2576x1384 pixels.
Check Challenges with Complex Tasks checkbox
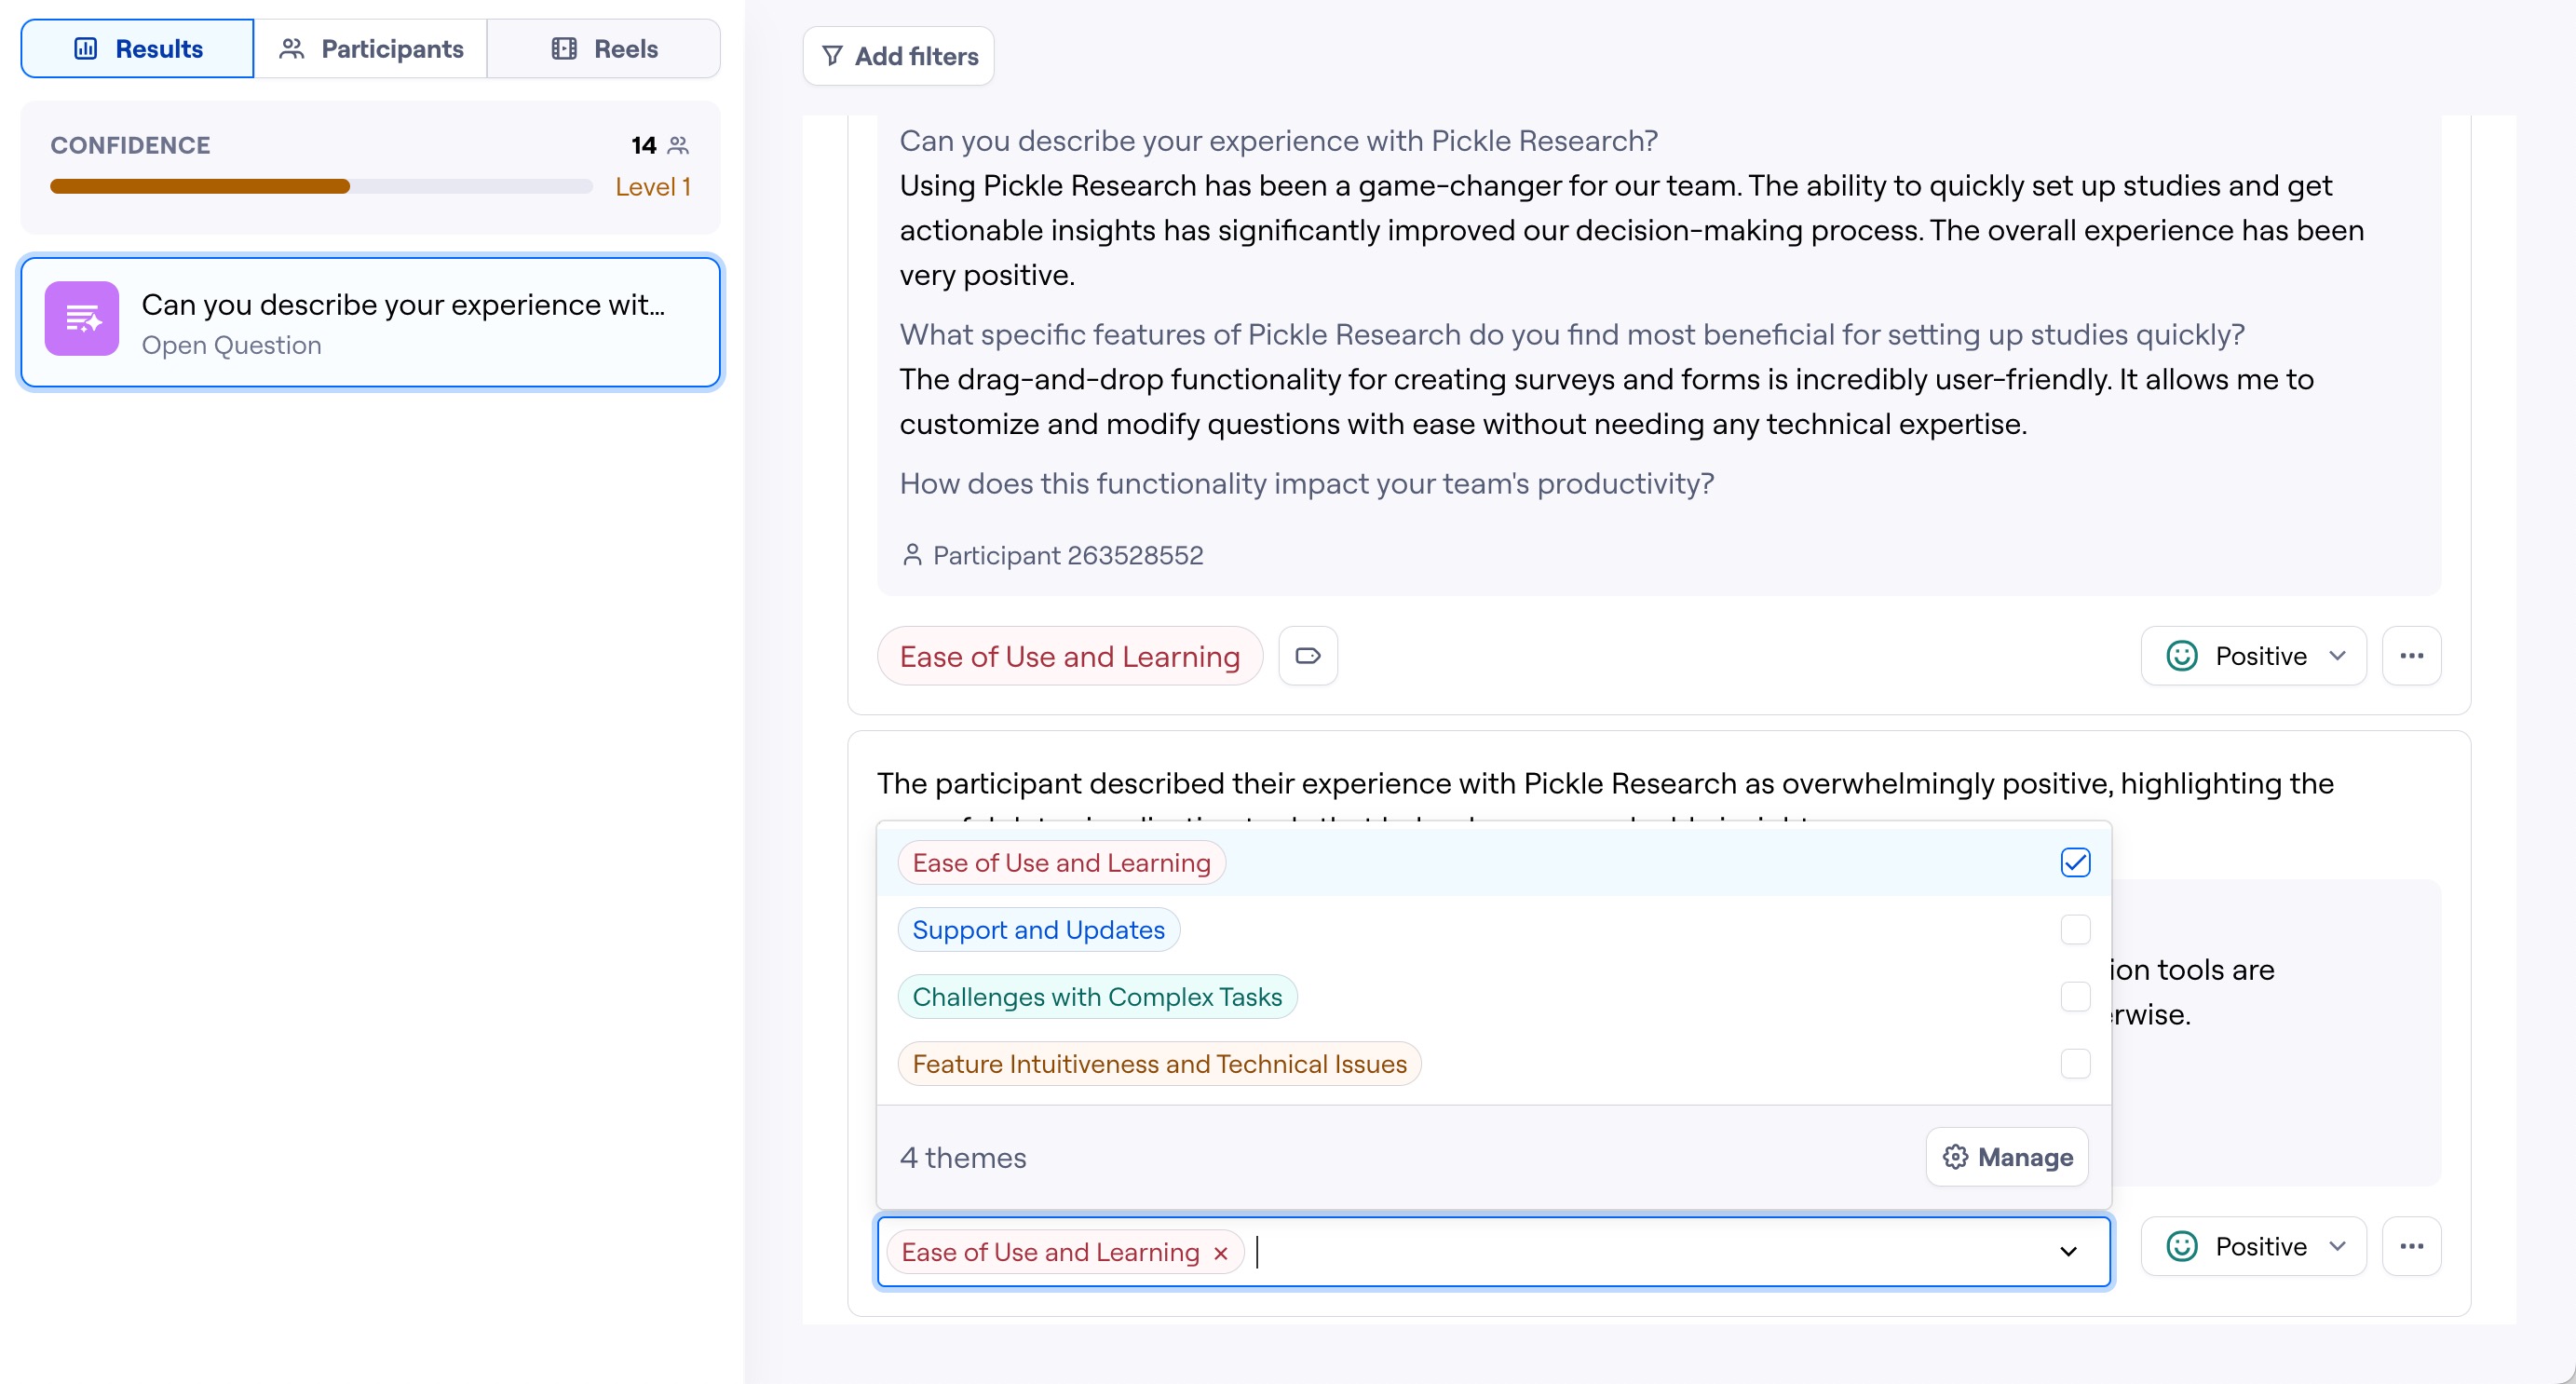pos(2076,997)
